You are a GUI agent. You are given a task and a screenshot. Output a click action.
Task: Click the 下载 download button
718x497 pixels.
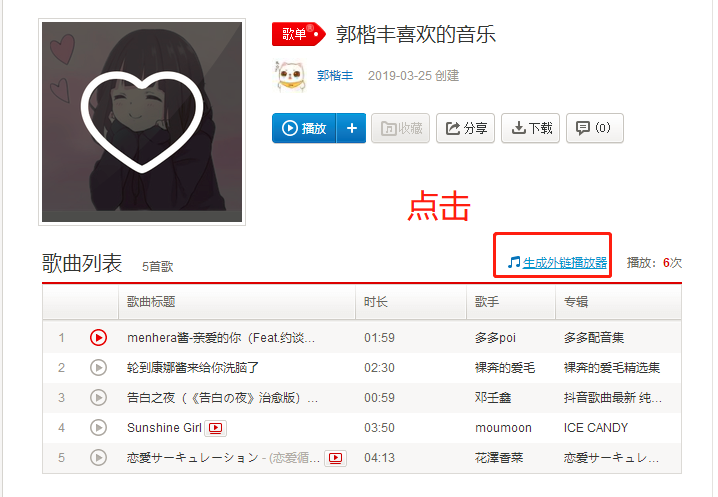coord(530,128)
